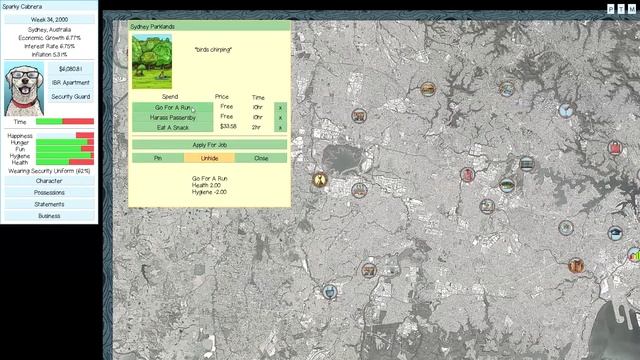Image resolution: width=640 pixels, height=360 pixels.
Task: Select the dark striped building map icon
Action: [527, 164]
